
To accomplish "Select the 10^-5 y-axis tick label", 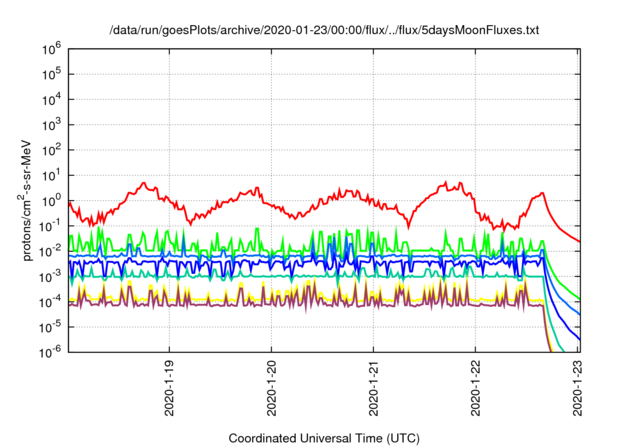I will tap(51, 328).
